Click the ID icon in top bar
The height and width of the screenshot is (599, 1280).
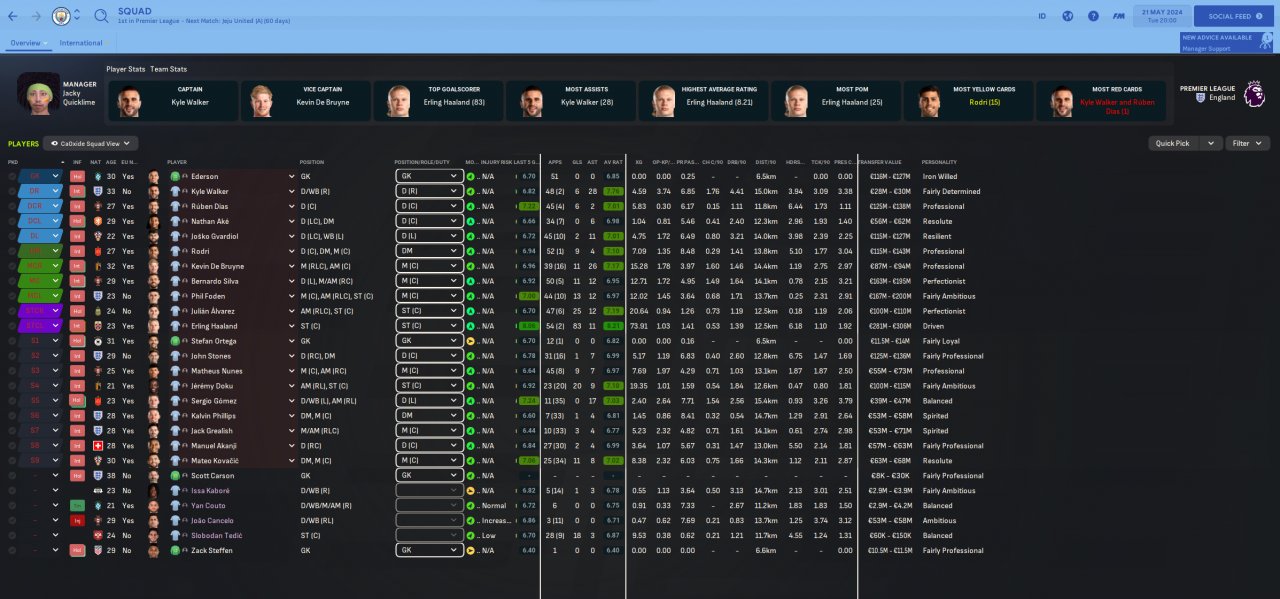point(1042,16)
